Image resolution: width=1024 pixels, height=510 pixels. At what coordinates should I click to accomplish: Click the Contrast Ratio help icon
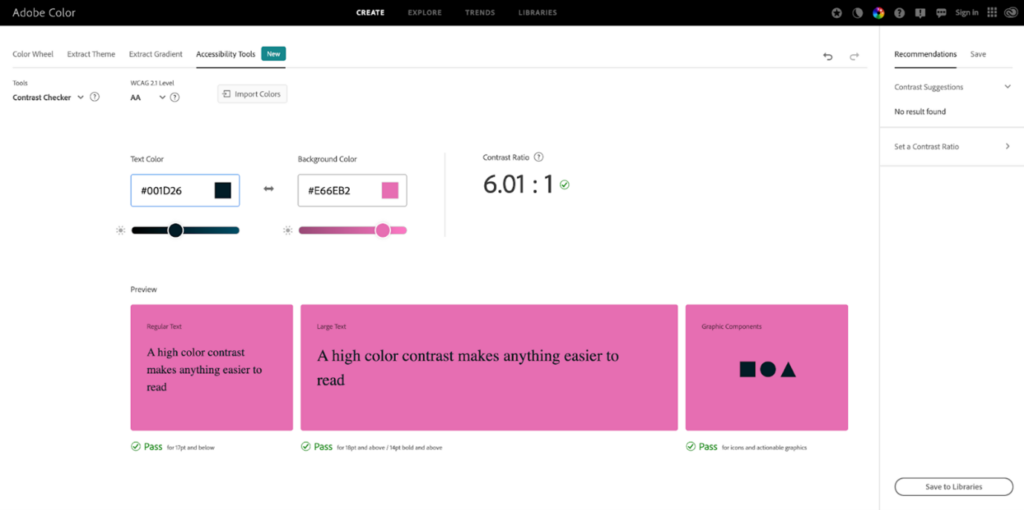click(x=538, y=157)
